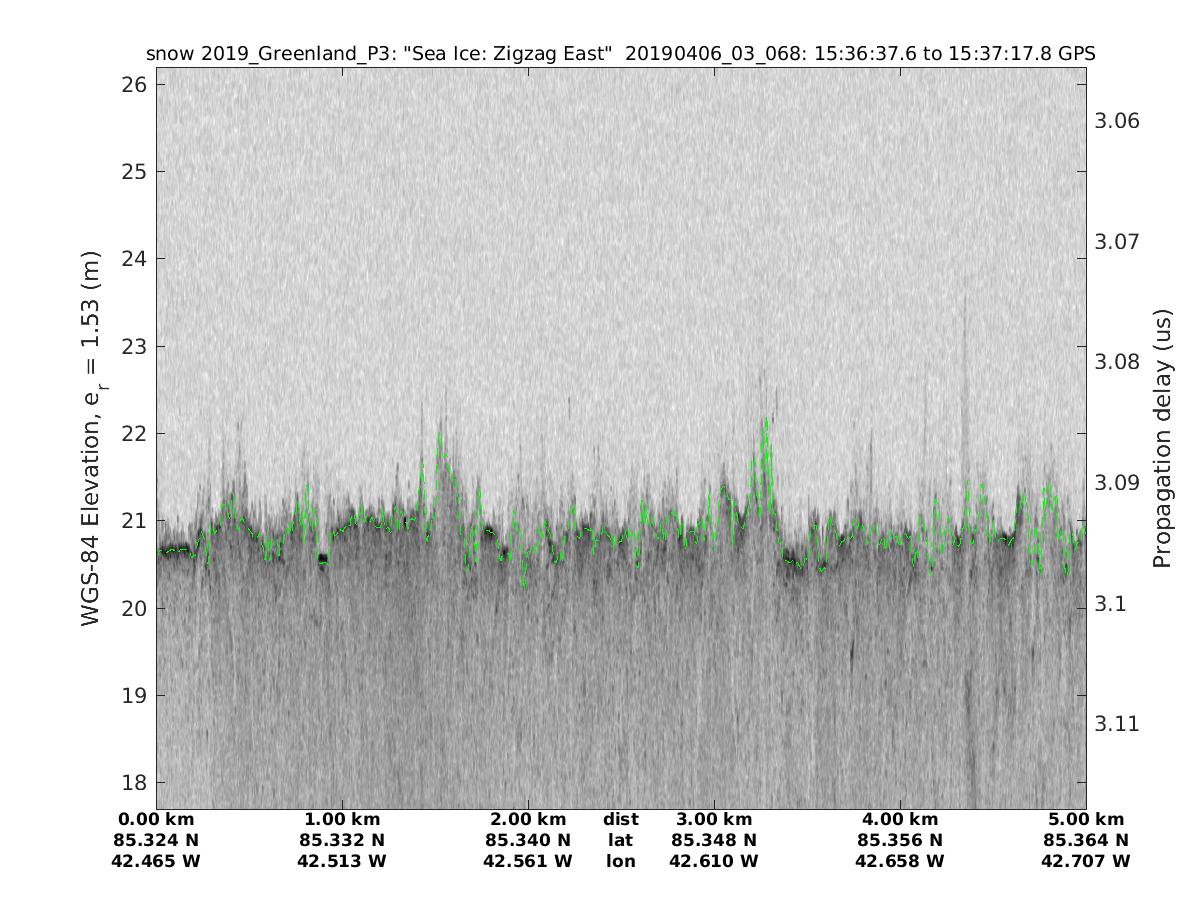The image size is (1200, 900).
Task: Click the "WGS-84 Elevation" y-axis label
Action: tap(91, 450)
